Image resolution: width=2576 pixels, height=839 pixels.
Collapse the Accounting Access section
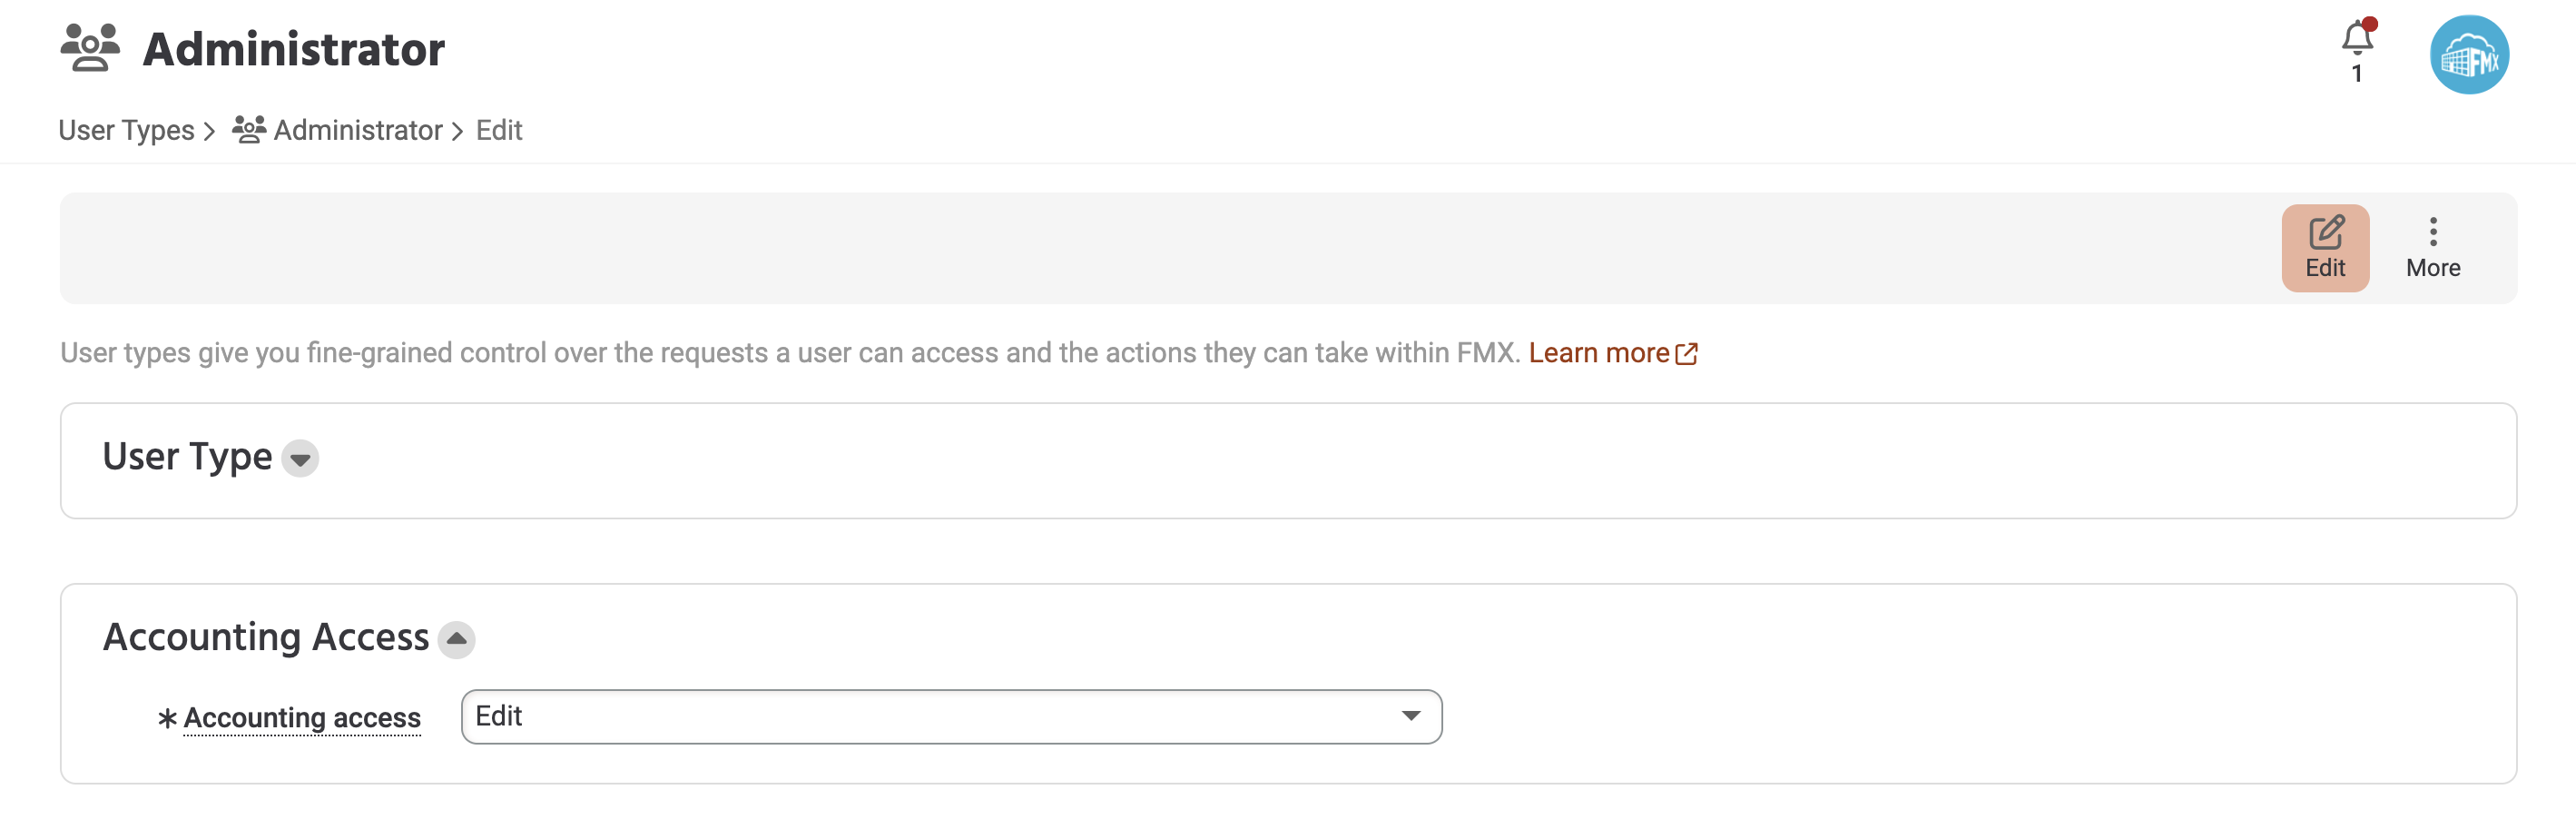click(x=456, y=639)
